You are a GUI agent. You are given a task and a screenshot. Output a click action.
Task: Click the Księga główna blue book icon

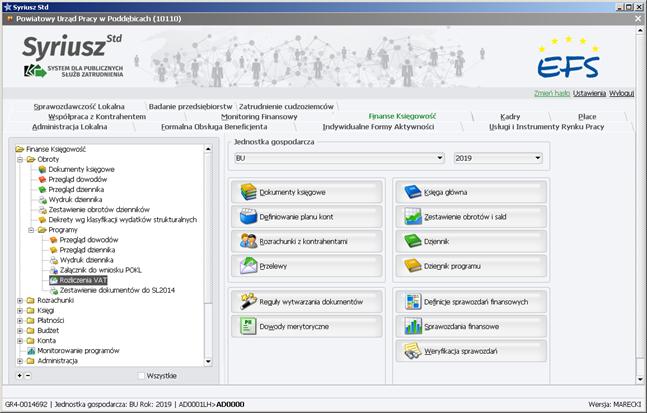pos(413,192)
